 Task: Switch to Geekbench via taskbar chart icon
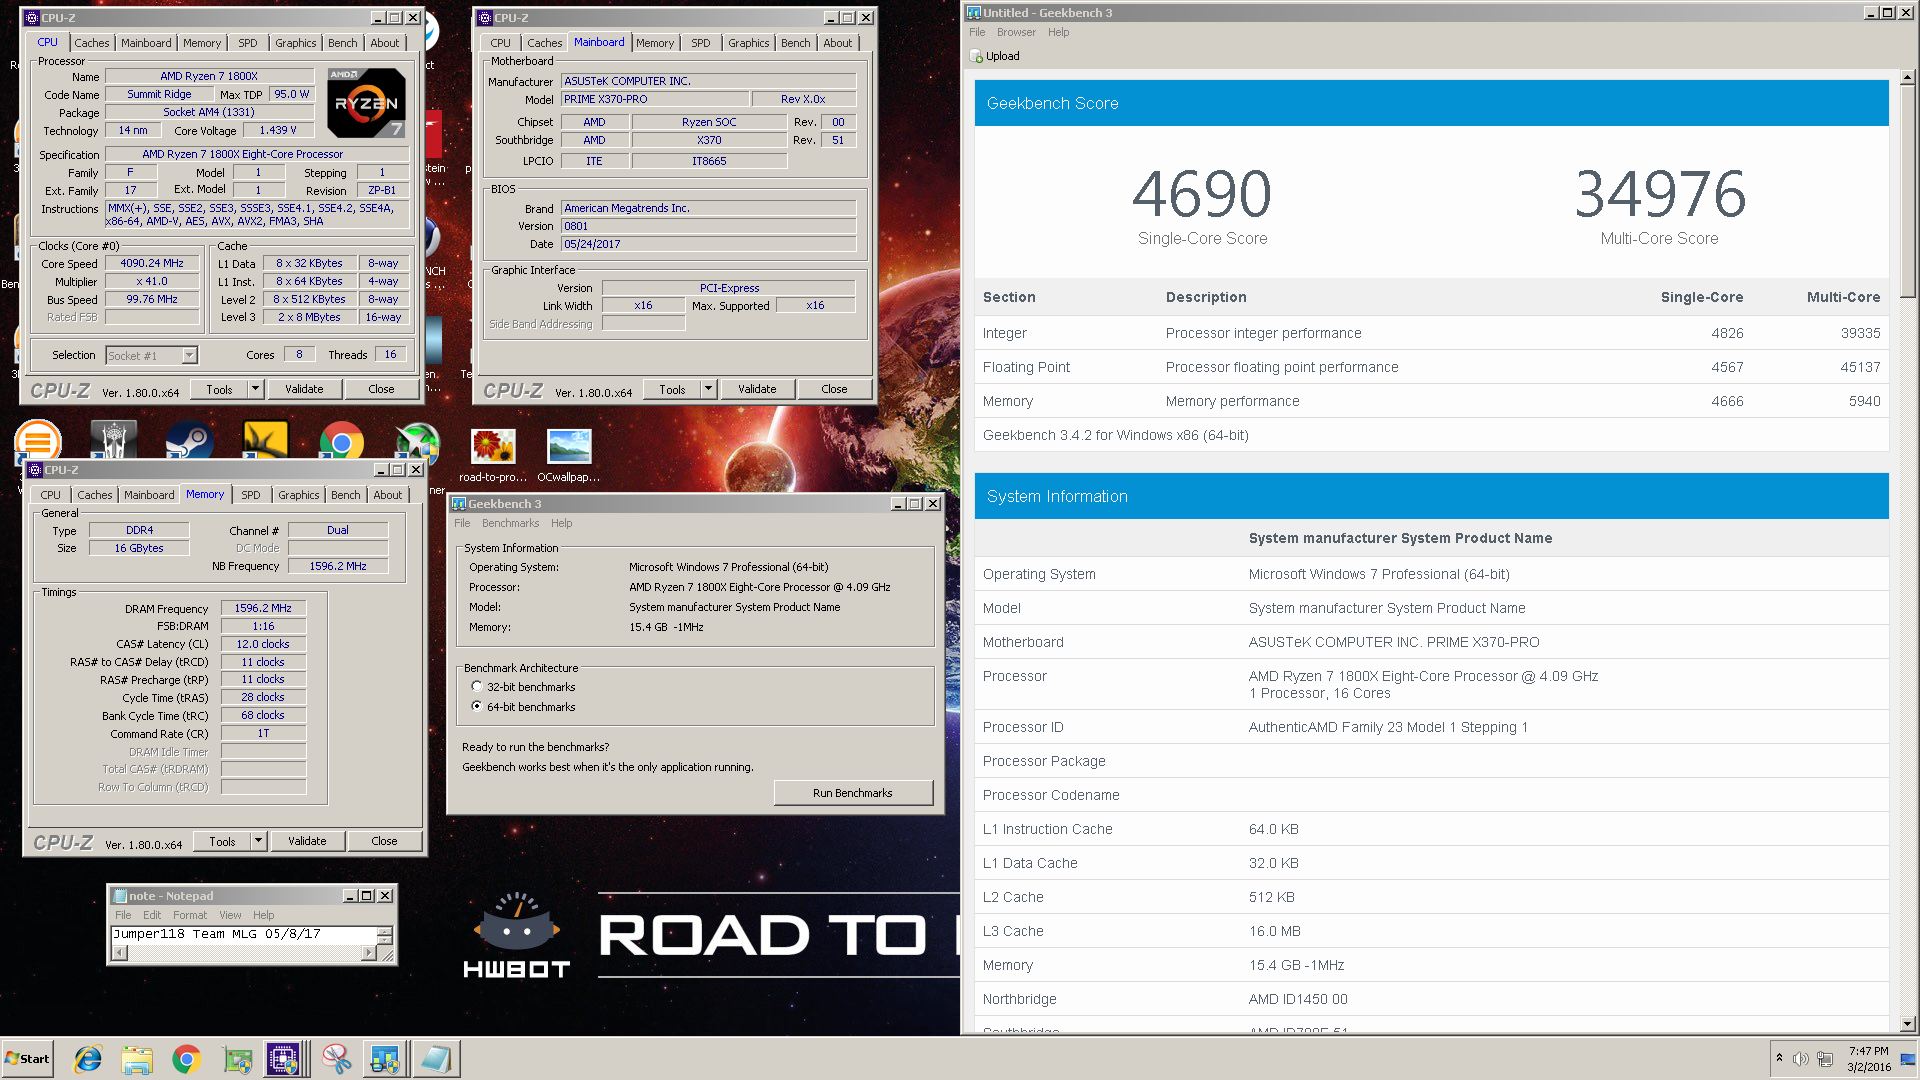(x=385, y=1059)
